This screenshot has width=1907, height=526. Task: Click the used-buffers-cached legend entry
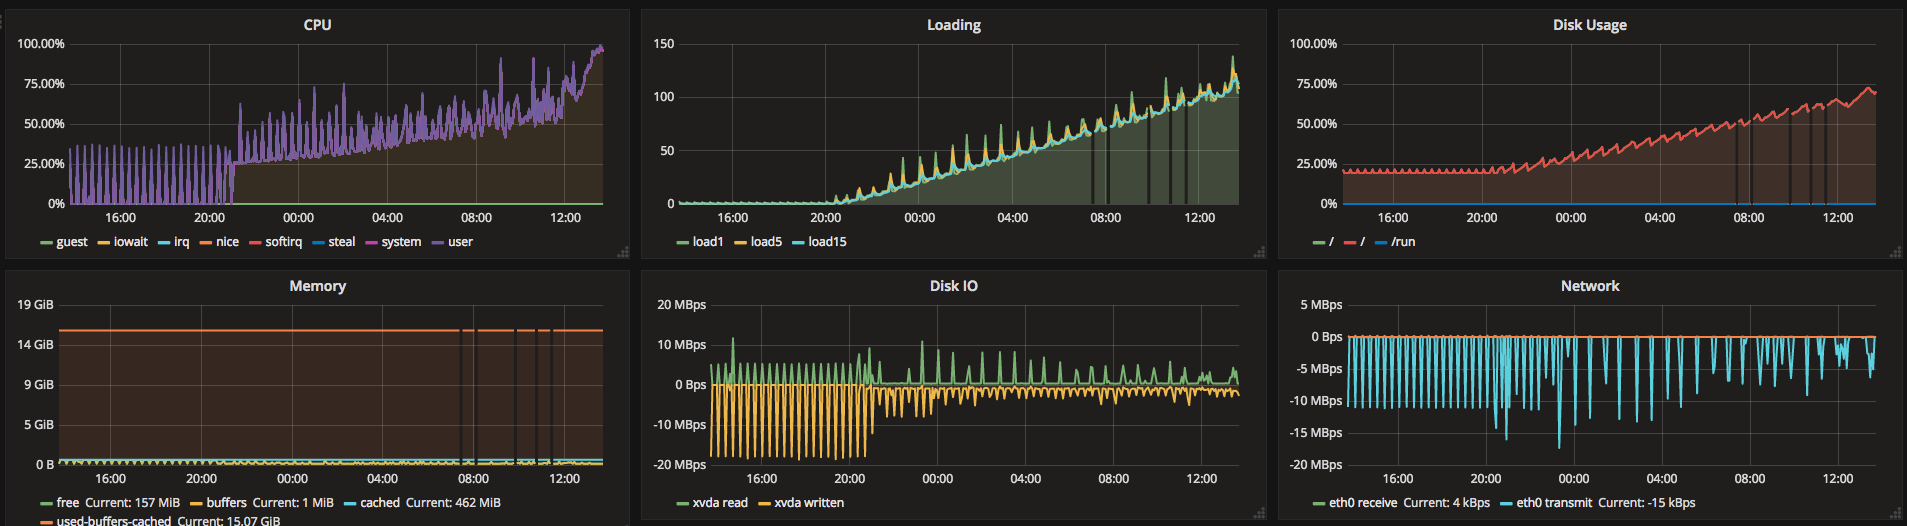tap(114, 521)
